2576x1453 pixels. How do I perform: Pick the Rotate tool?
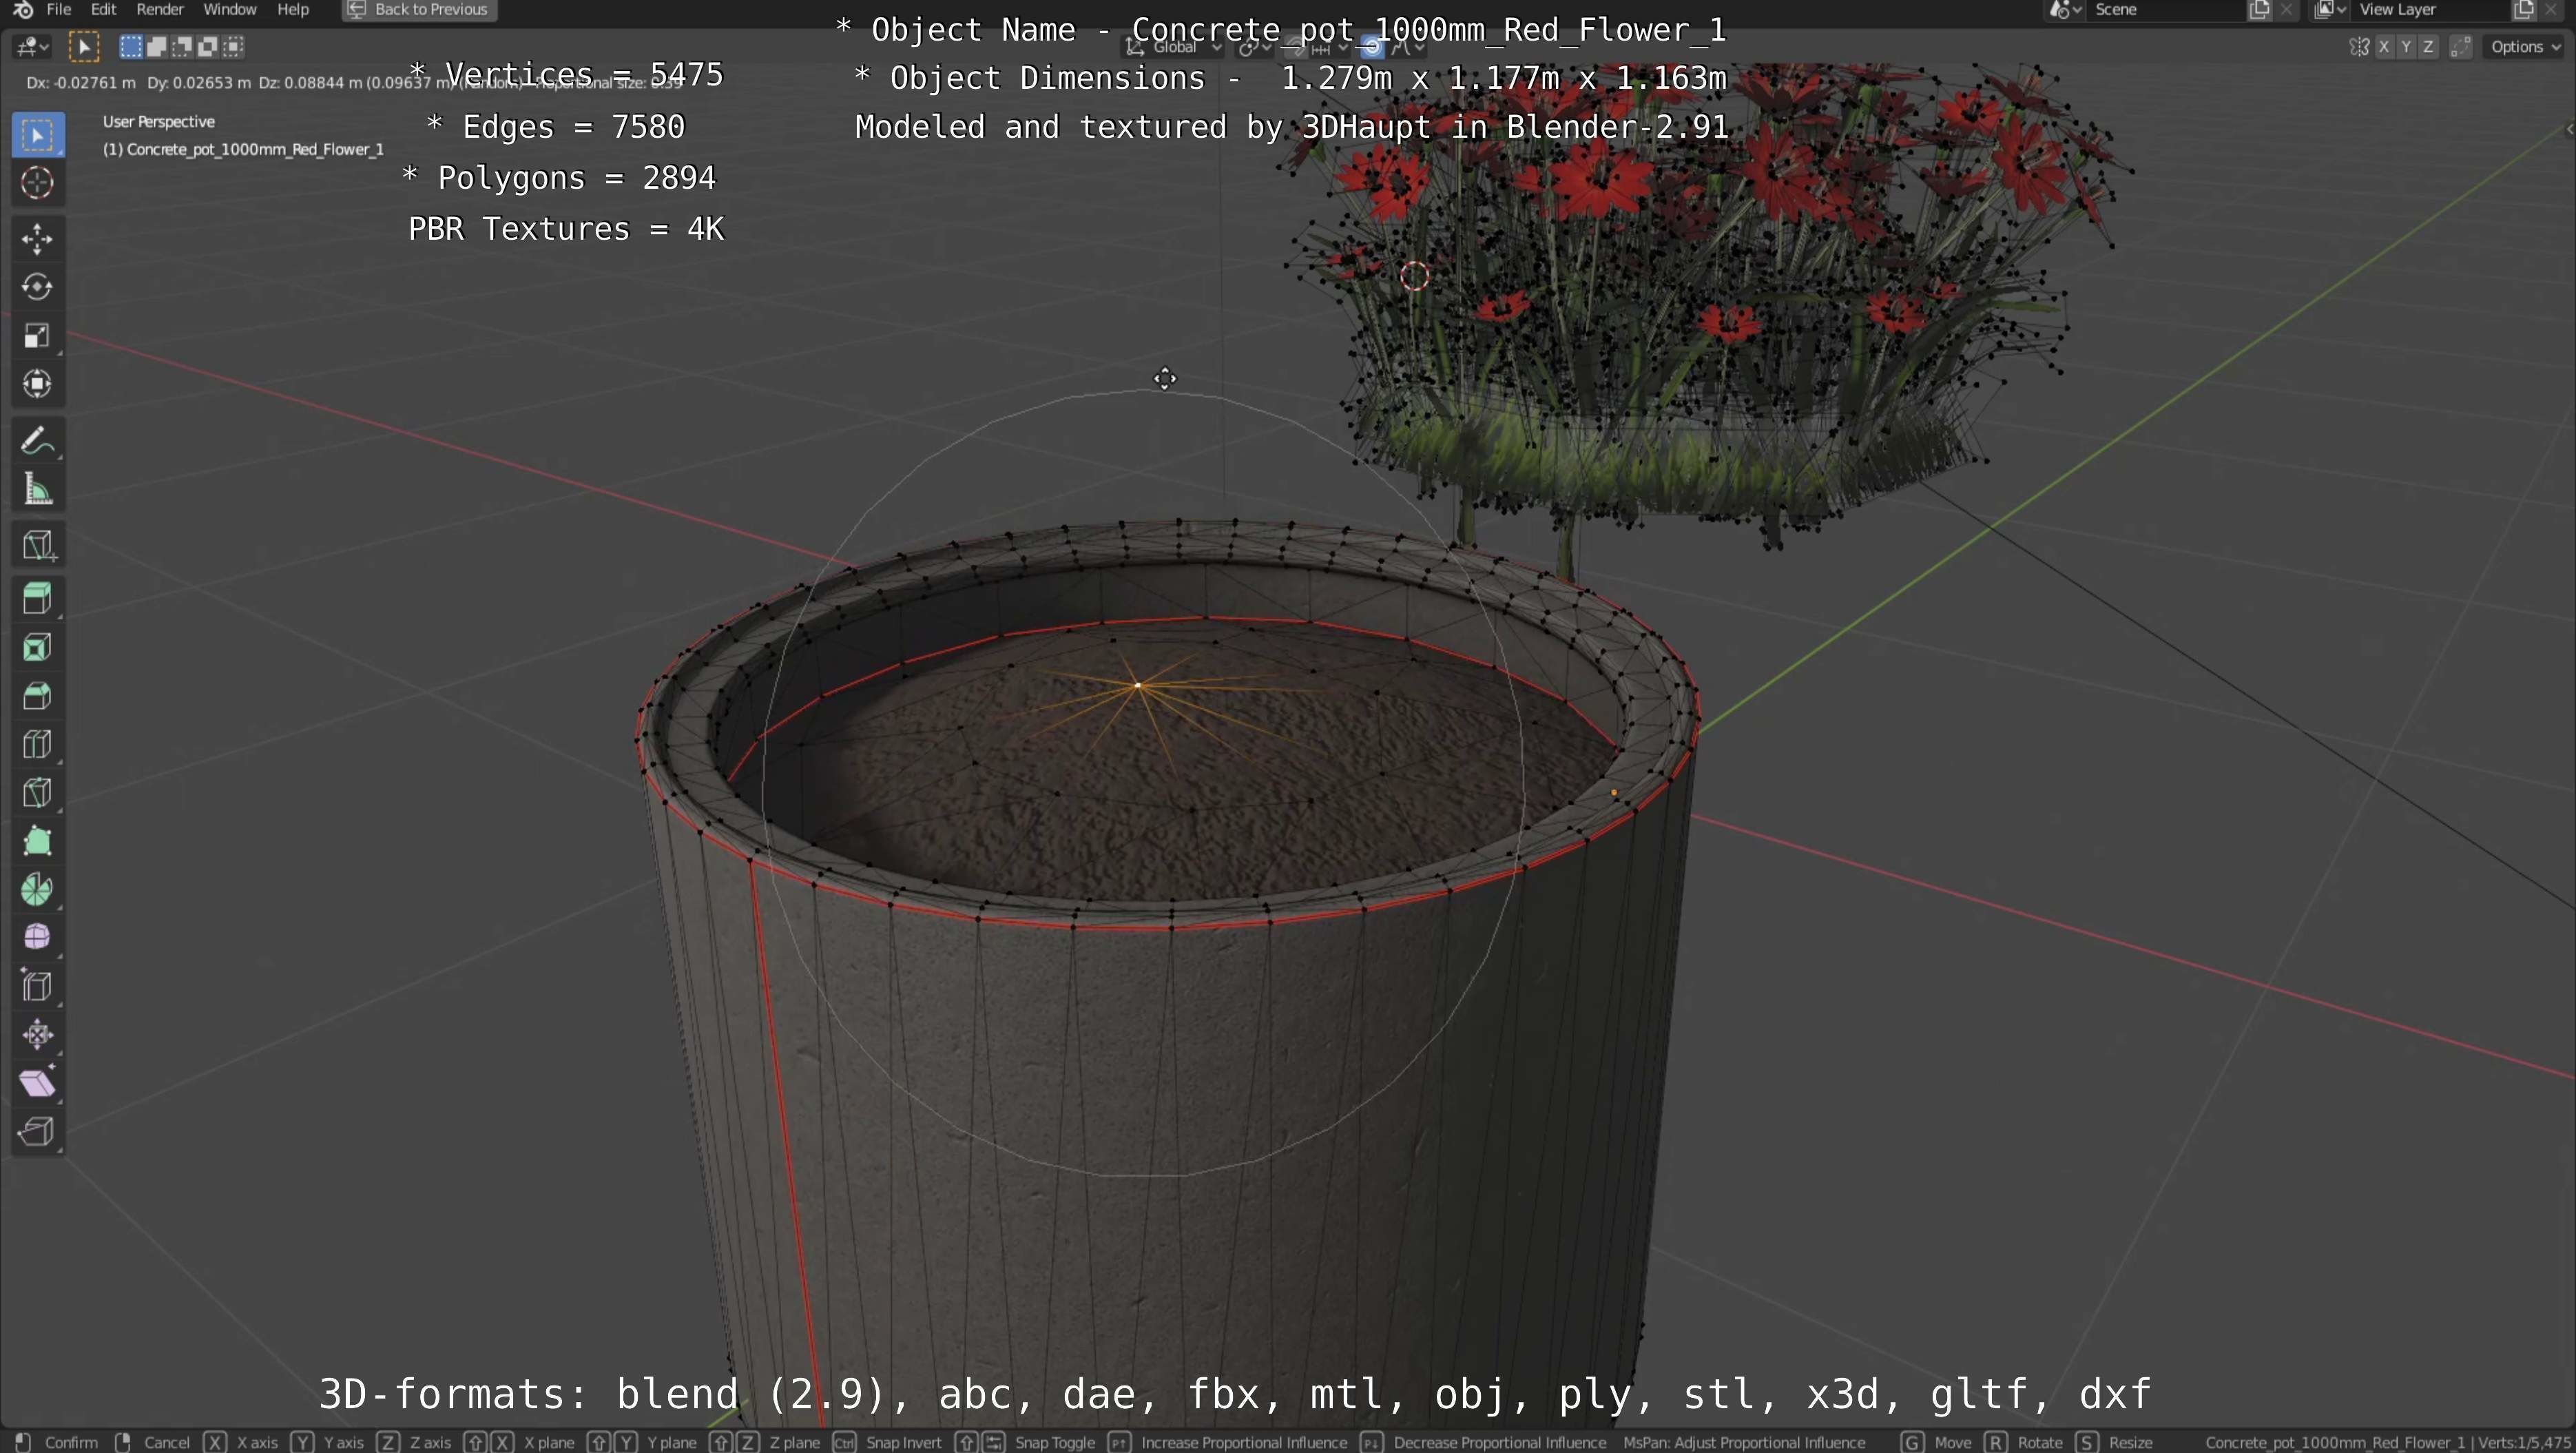pos(38,287)
